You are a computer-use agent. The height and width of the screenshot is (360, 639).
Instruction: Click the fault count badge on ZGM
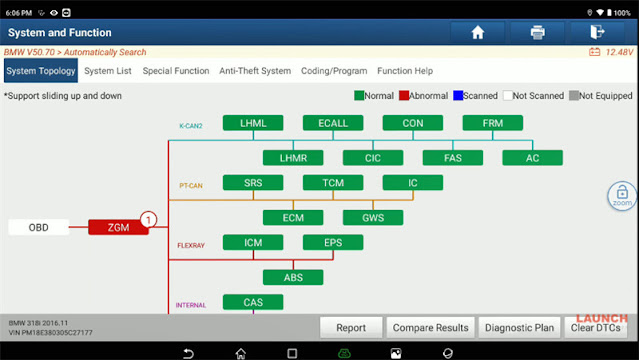[148, 220]
